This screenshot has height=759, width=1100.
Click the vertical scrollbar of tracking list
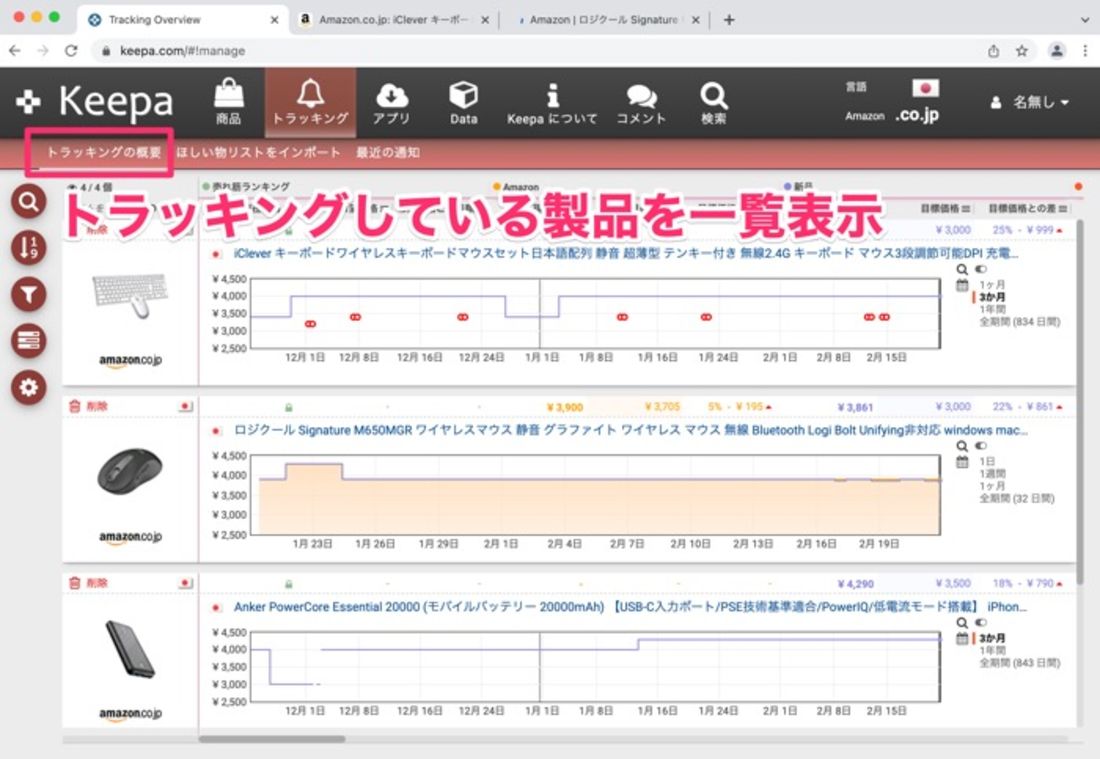[1080, 400]
